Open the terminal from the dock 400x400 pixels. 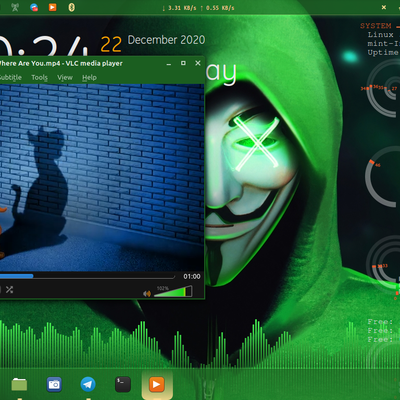coord(123,384)
